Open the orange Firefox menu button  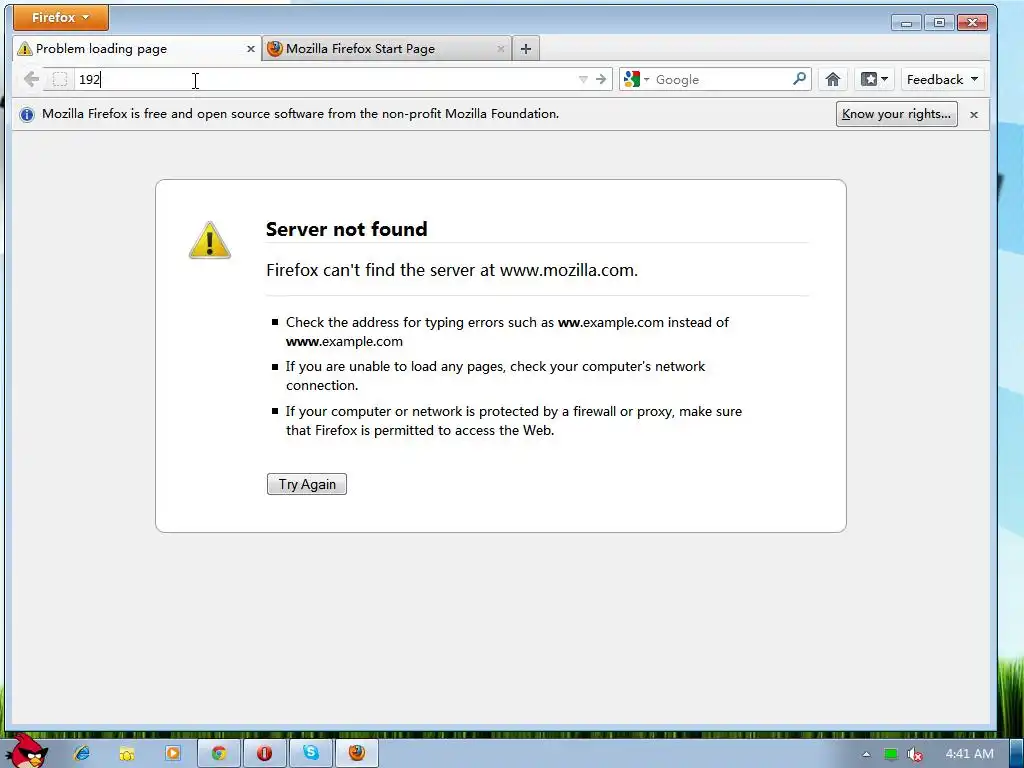(x=61, y=18)
